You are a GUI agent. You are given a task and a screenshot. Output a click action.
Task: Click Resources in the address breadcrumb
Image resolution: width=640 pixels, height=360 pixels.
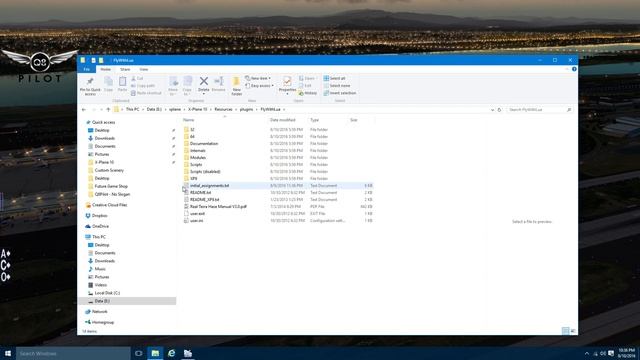pyautogui.click(x=223, y=109)
